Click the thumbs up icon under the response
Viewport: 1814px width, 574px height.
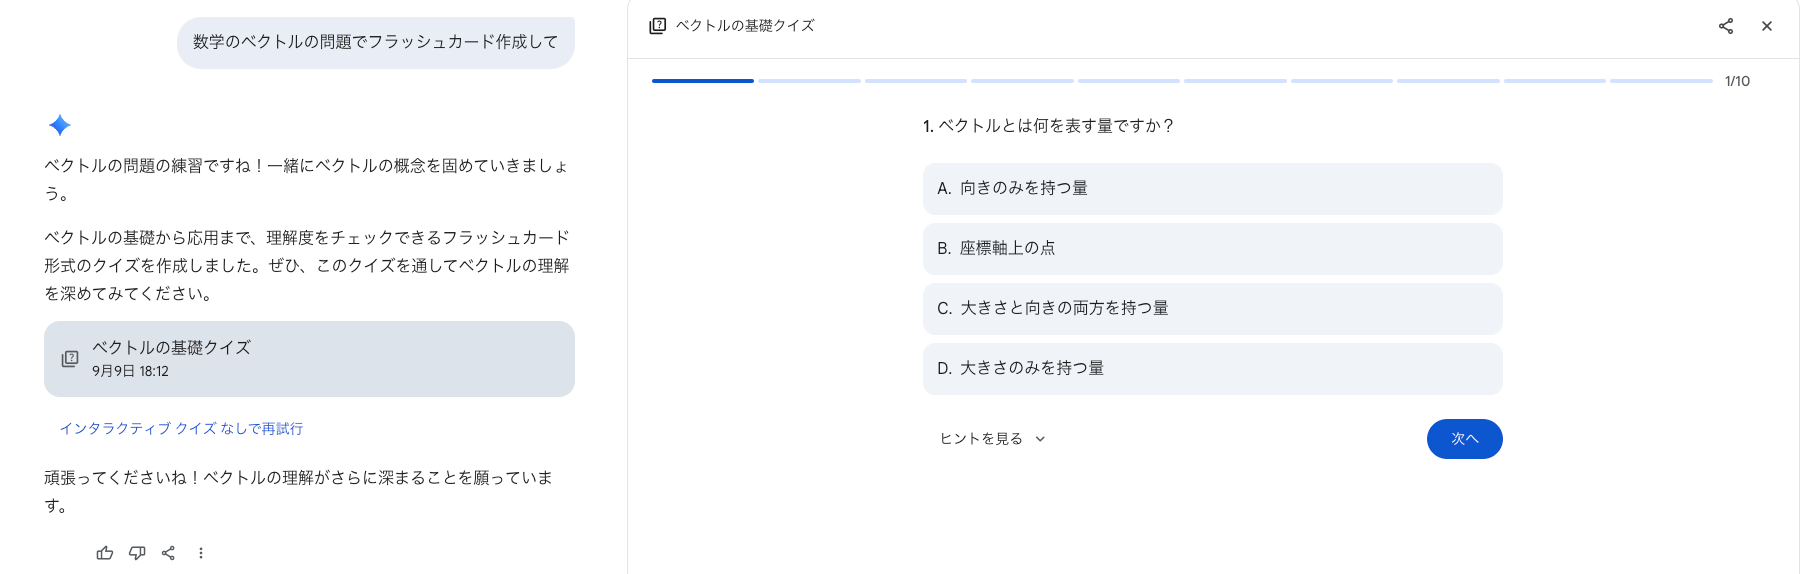105,553
